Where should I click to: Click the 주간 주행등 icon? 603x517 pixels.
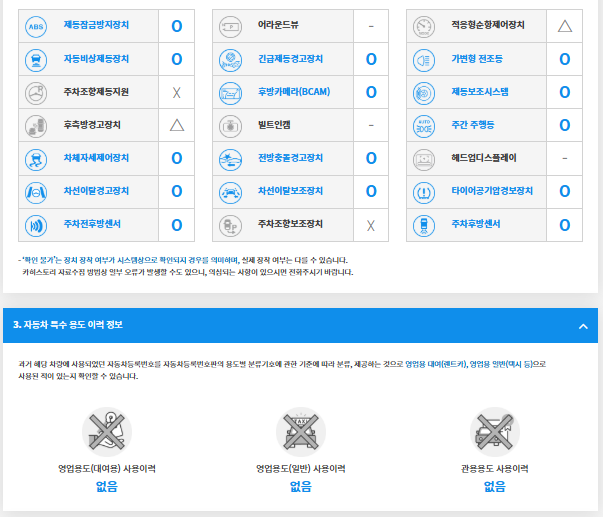coord(423,125)
